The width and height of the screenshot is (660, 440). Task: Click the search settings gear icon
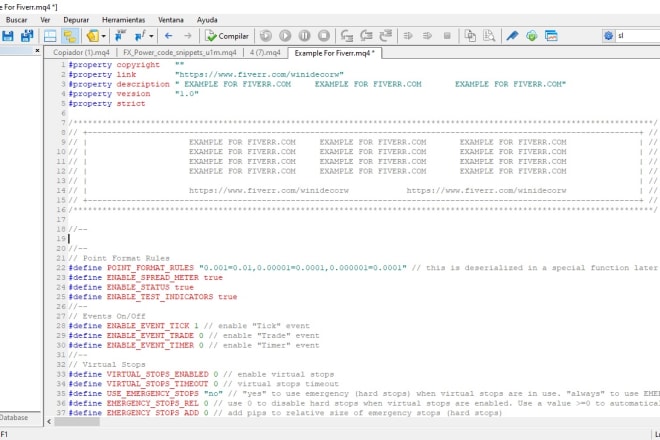click(609, 36)
